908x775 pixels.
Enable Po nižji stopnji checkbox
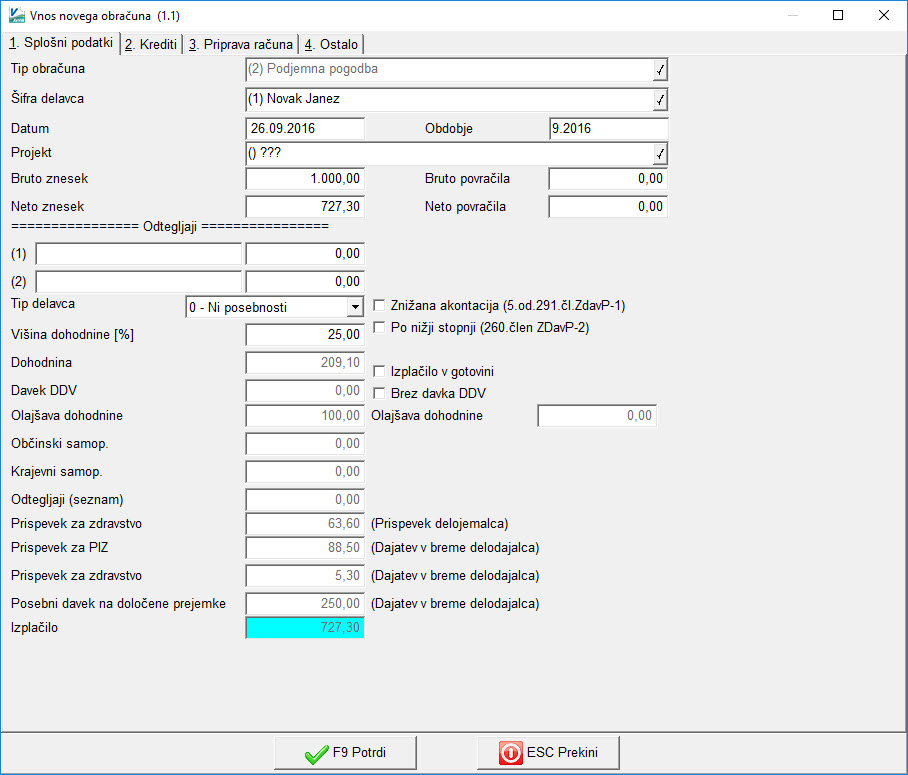(x=379, y=327)
